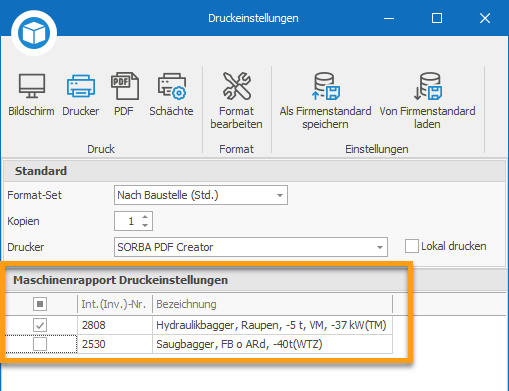Image resolution: width=509 pixels, height=391 pixels.
Task: Maximize the Druckeinstellungen window
Action: [437, 18]
